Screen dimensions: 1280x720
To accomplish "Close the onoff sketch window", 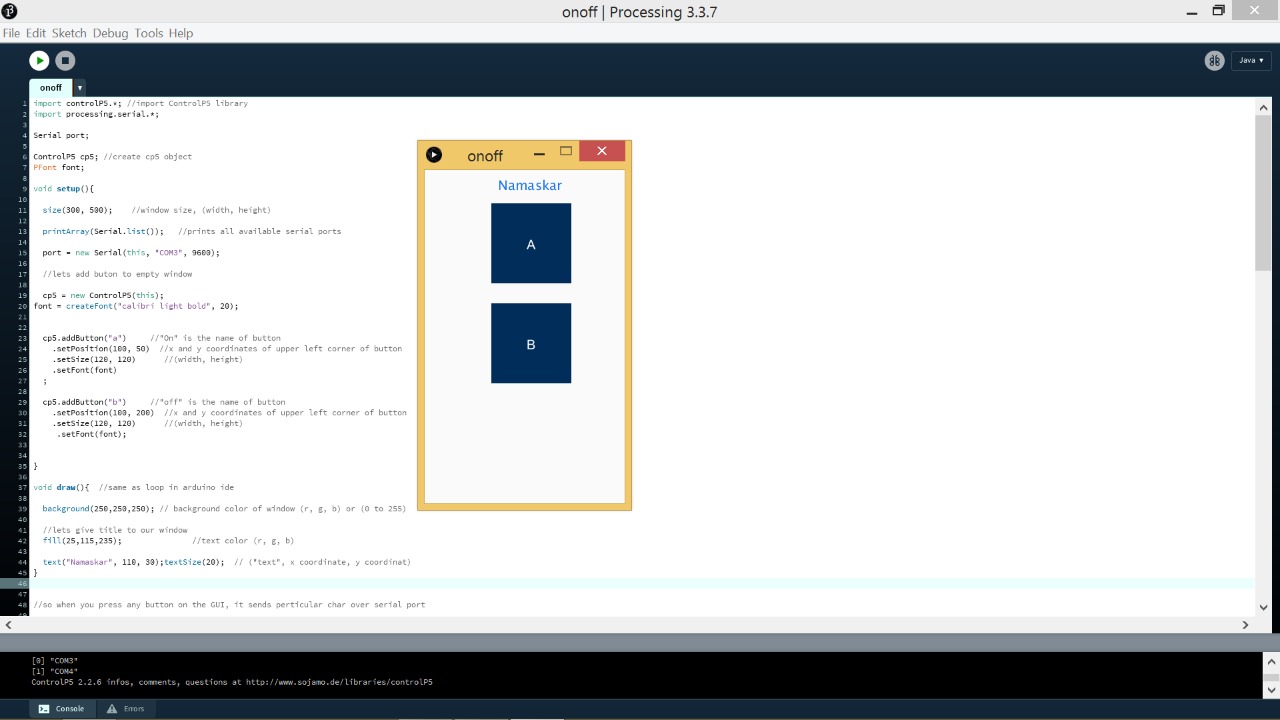I will coord(602,151).
